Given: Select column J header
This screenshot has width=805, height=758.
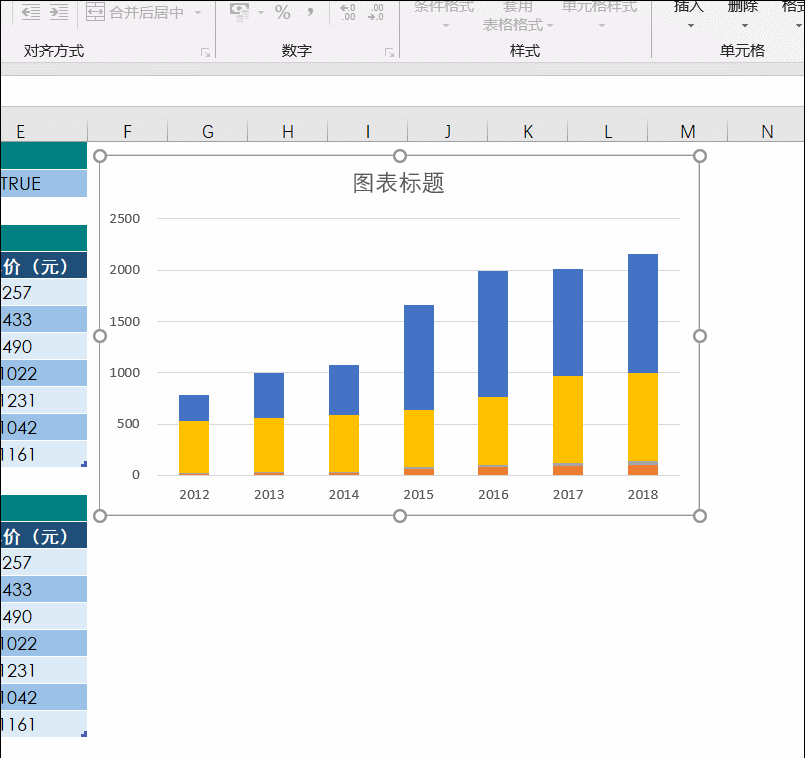Looking at the screenshot, I should click(x=448, y=131).
